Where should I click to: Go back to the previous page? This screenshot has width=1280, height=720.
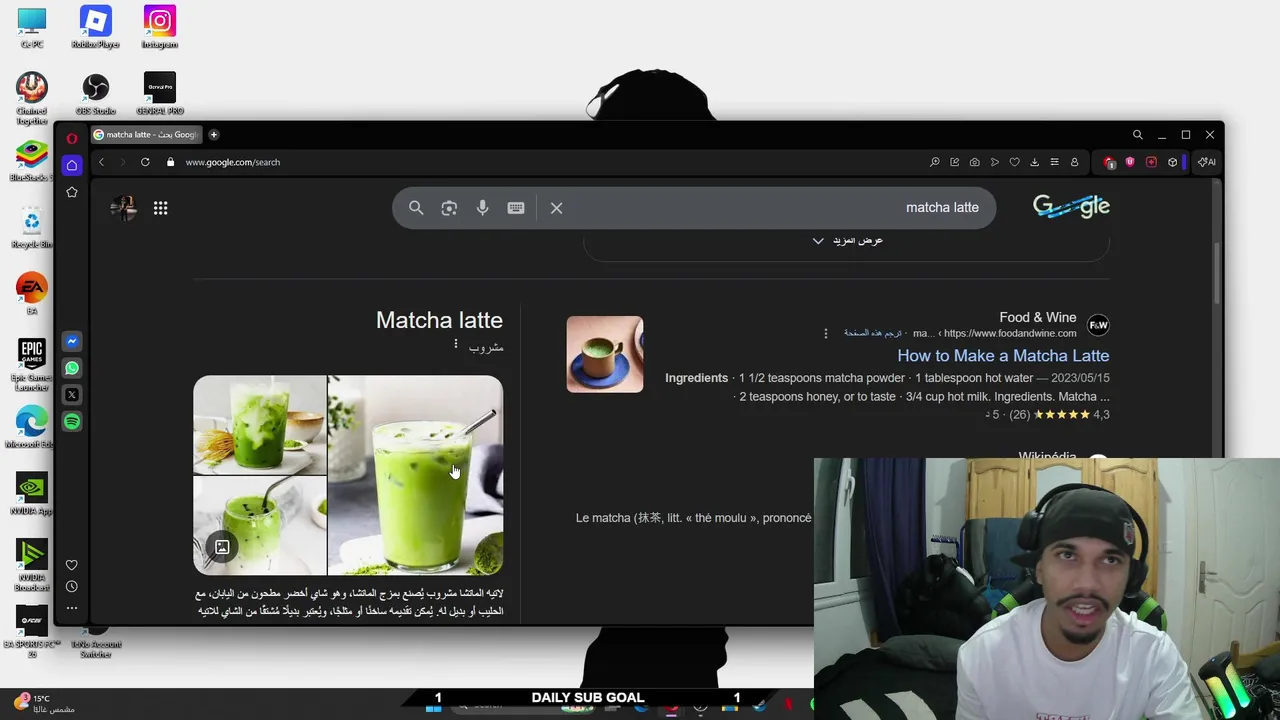click(x=101, y=162)
